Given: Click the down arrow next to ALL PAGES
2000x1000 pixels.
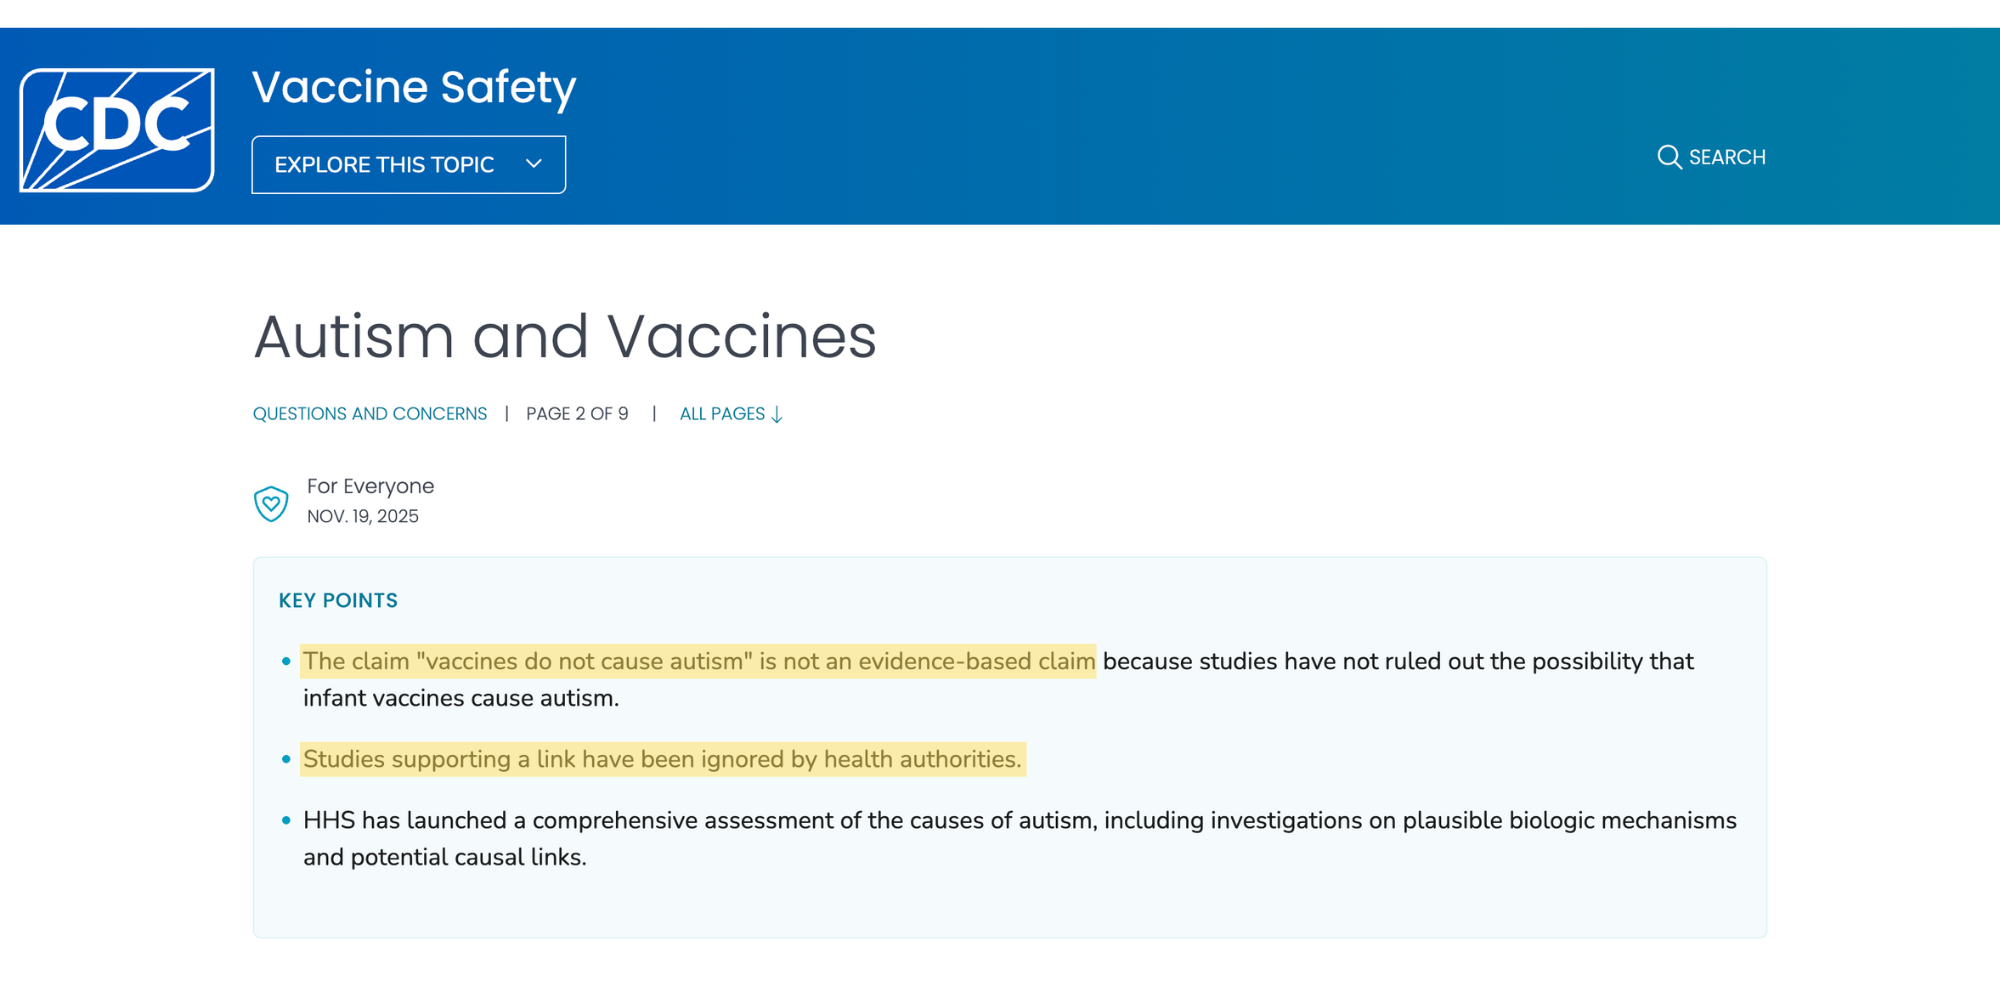Looking at the screenshot, I should tap(778, 414).
